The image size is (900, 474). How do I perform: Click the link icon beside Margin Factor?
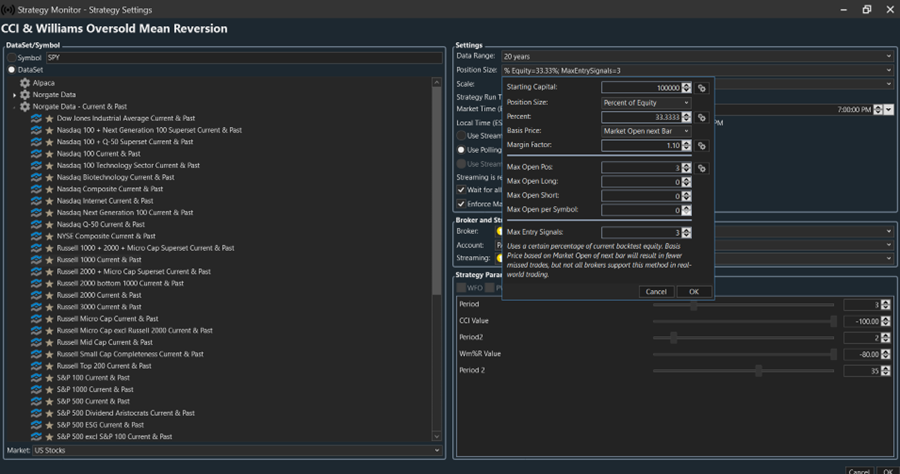(702, 146)
